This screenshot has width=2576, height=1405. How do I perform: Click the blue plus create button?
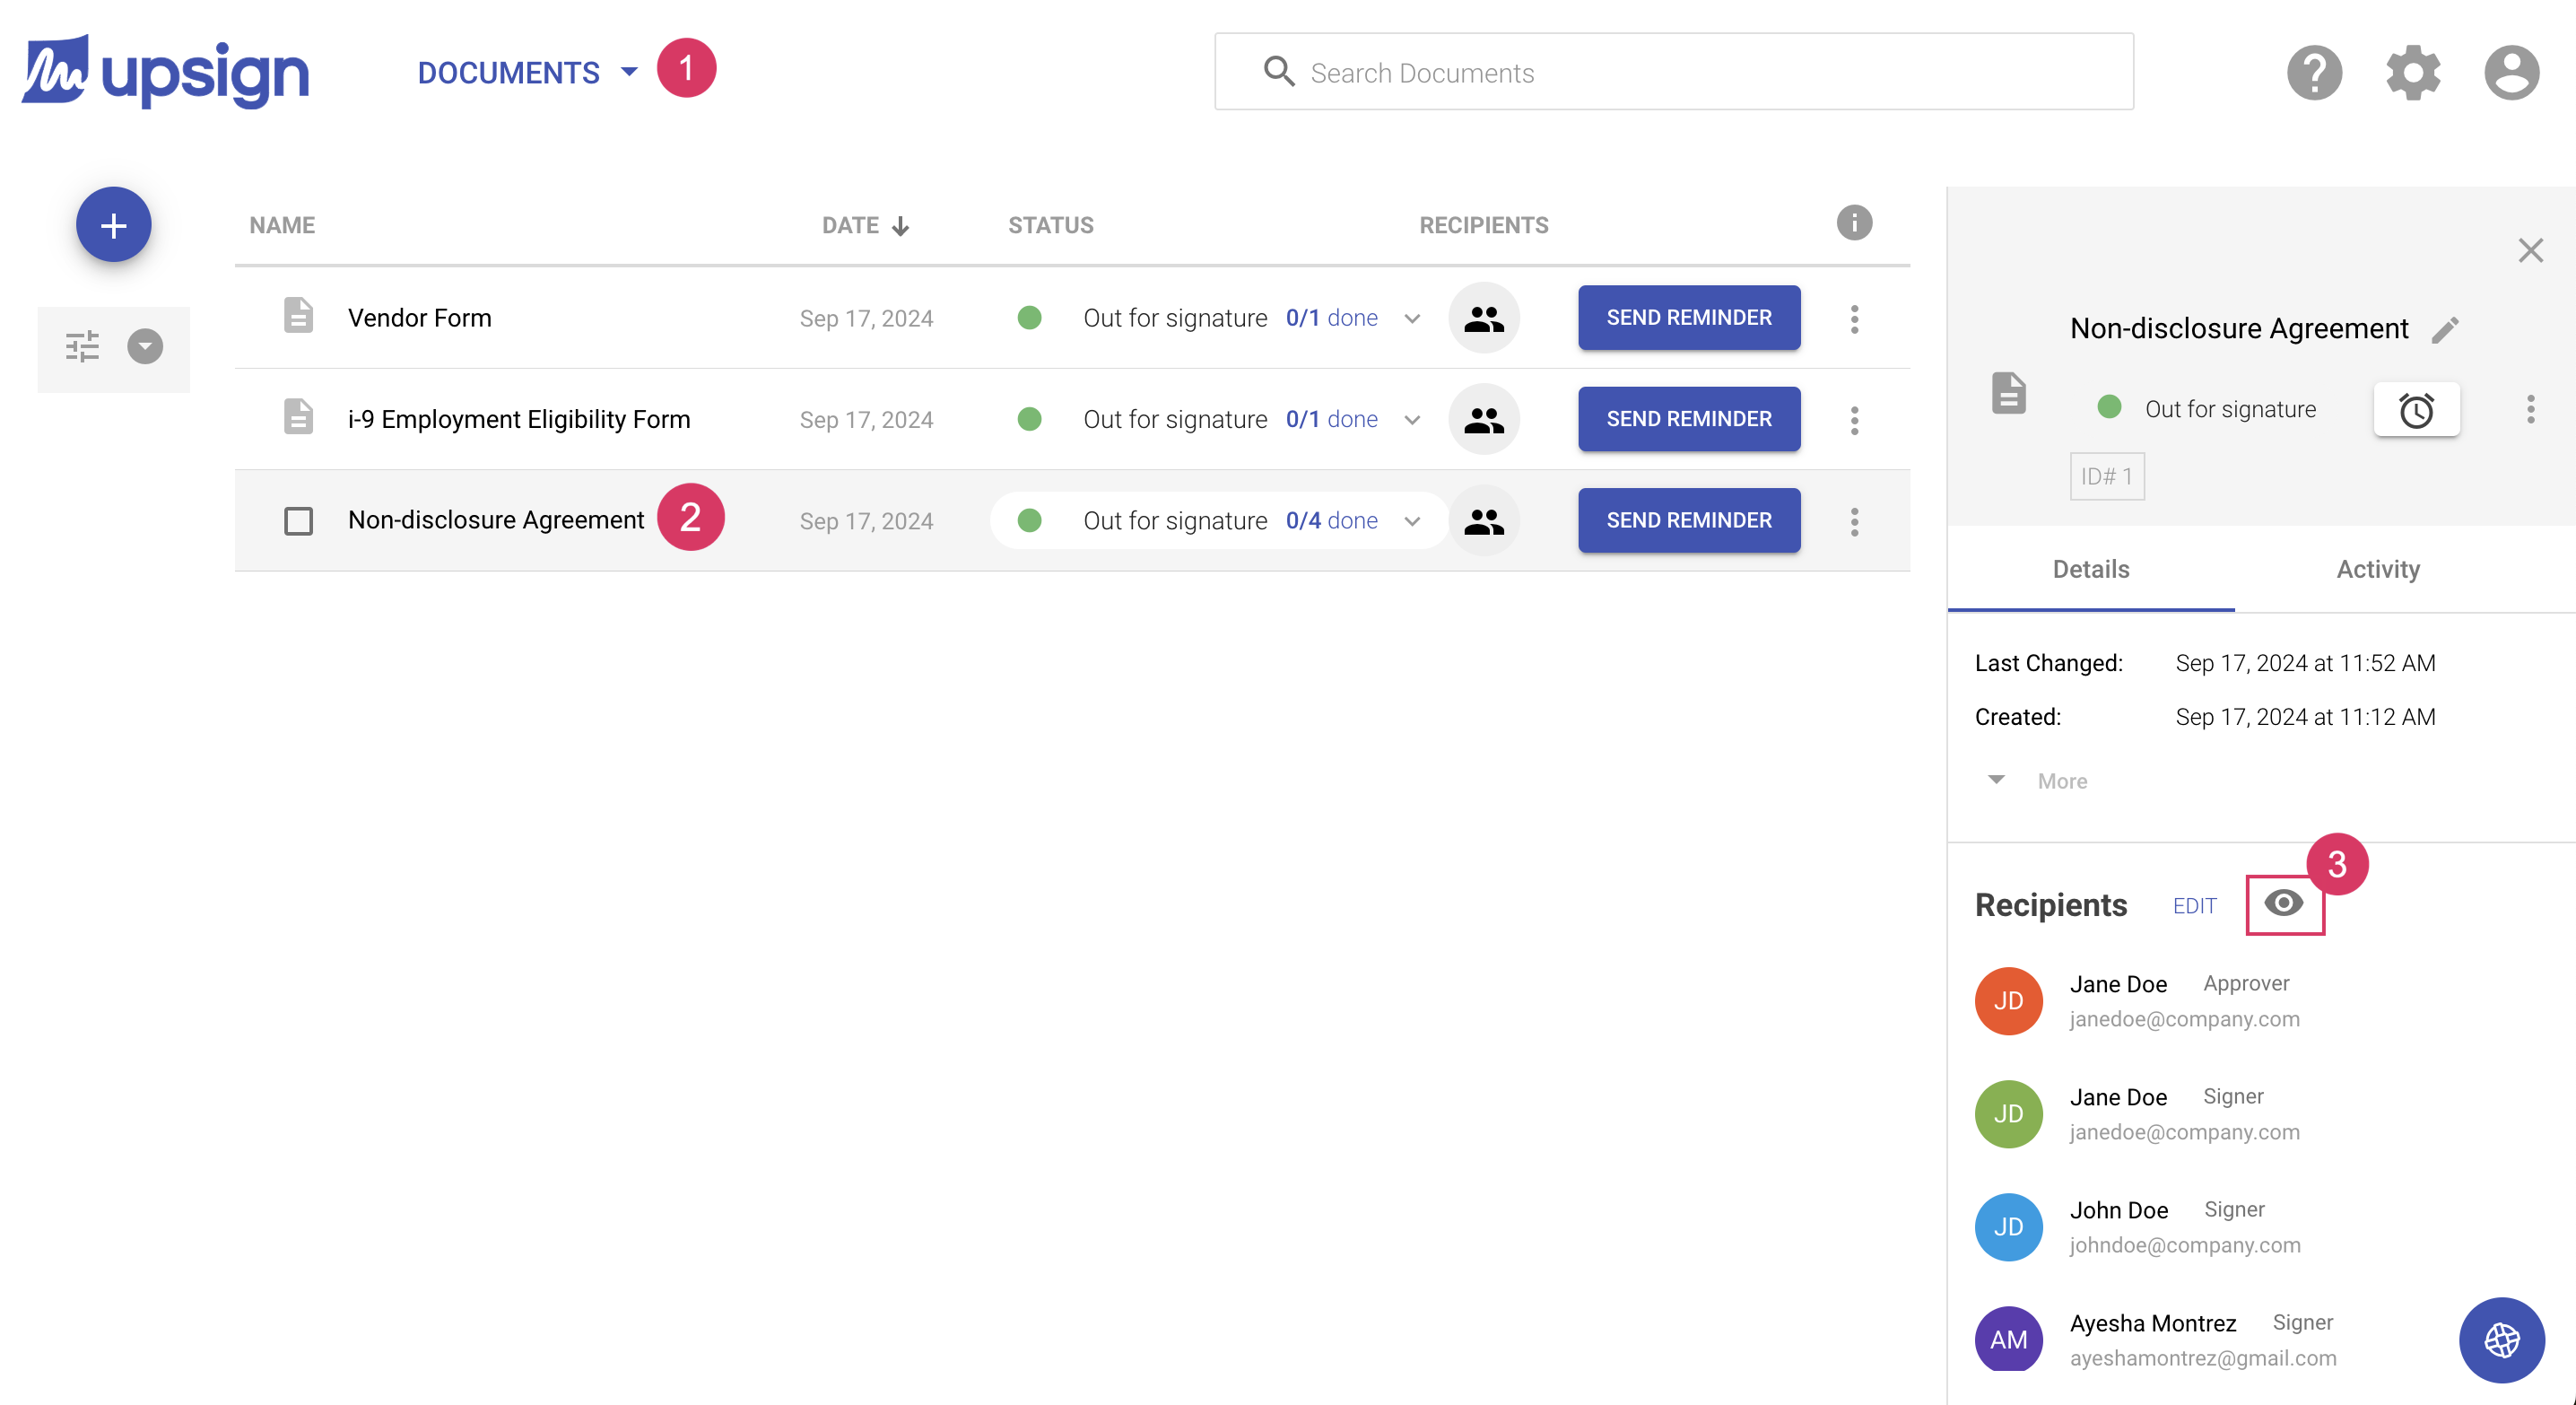pyautogui.click(x=113, y=224)
